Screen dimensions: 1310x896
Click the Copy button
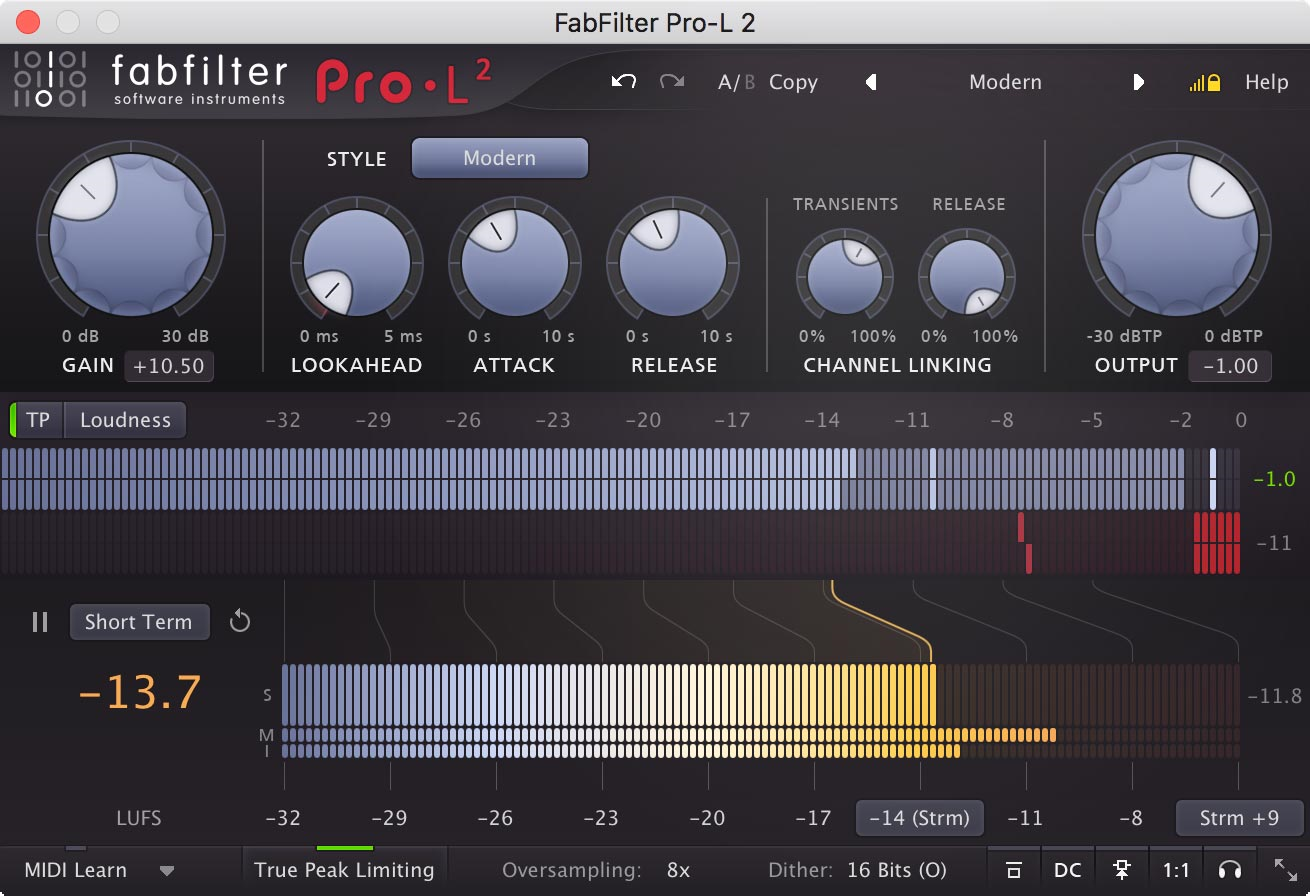(x=793, y=82)
